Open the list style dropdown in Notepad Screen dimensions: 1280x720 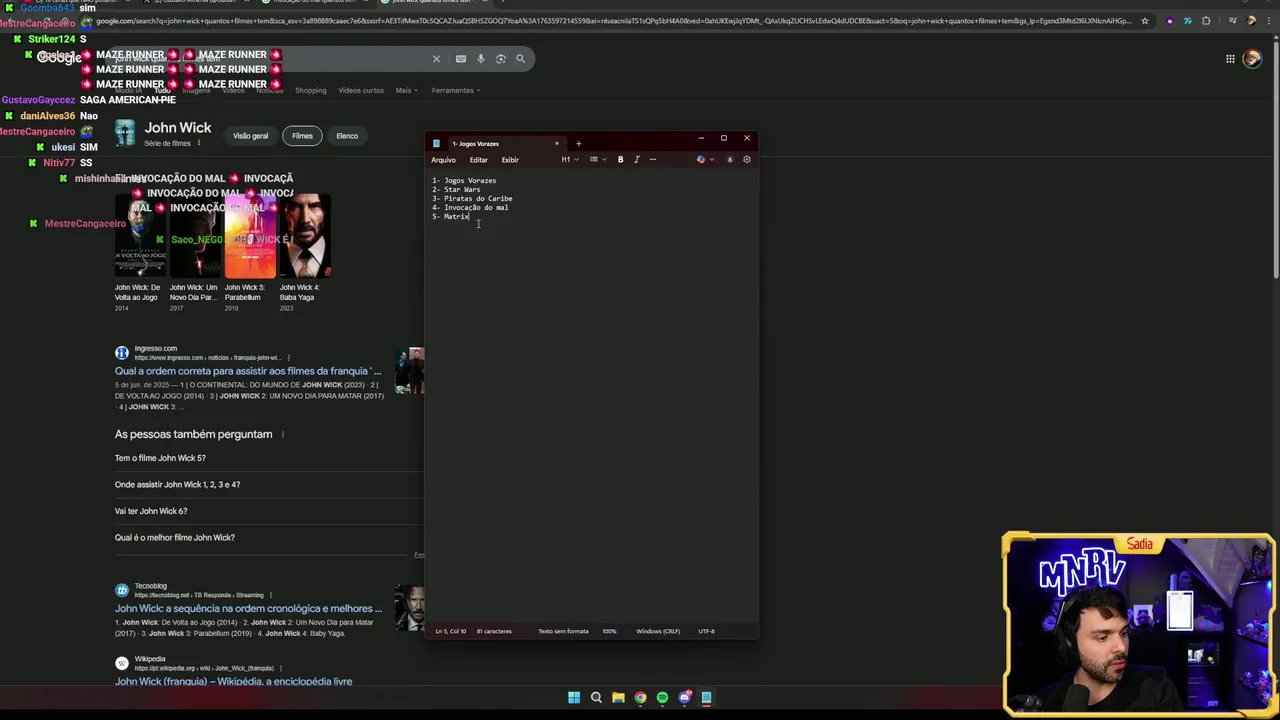click(x=597, y=159)
